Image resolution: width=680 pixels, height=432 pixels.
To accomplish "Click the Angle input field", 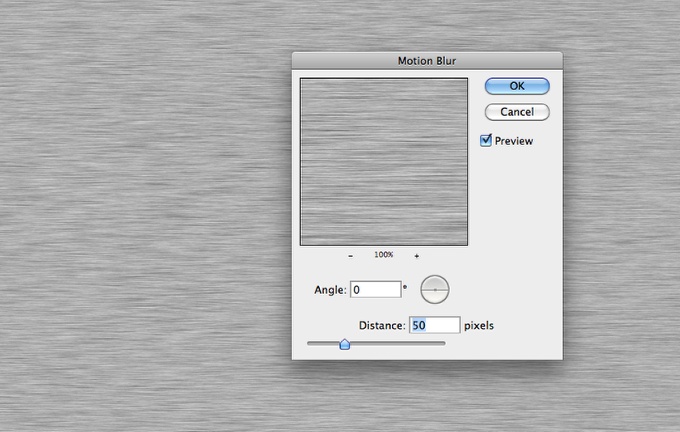I will pyautogui.click(x=376, y=289).
